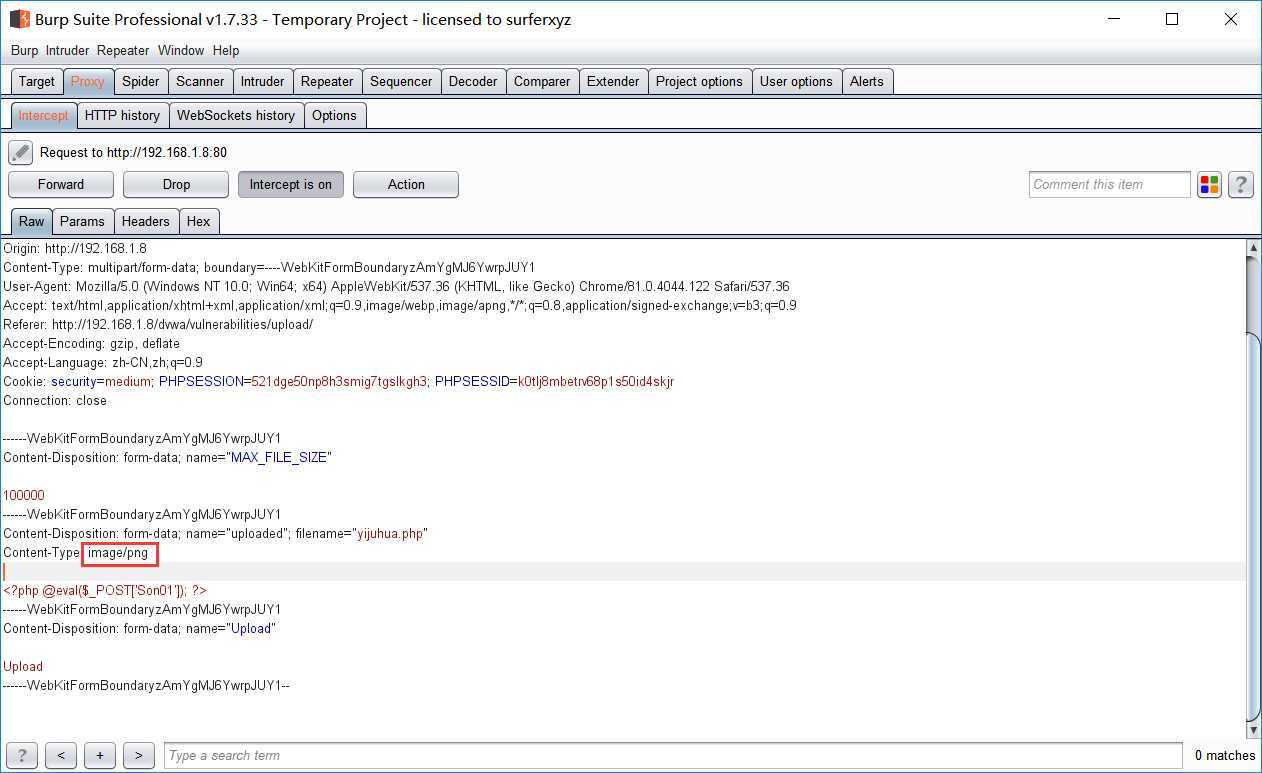Click the User-Agent header line
Viewport: 1262px width, 773px height.
(x=396, y=286)
